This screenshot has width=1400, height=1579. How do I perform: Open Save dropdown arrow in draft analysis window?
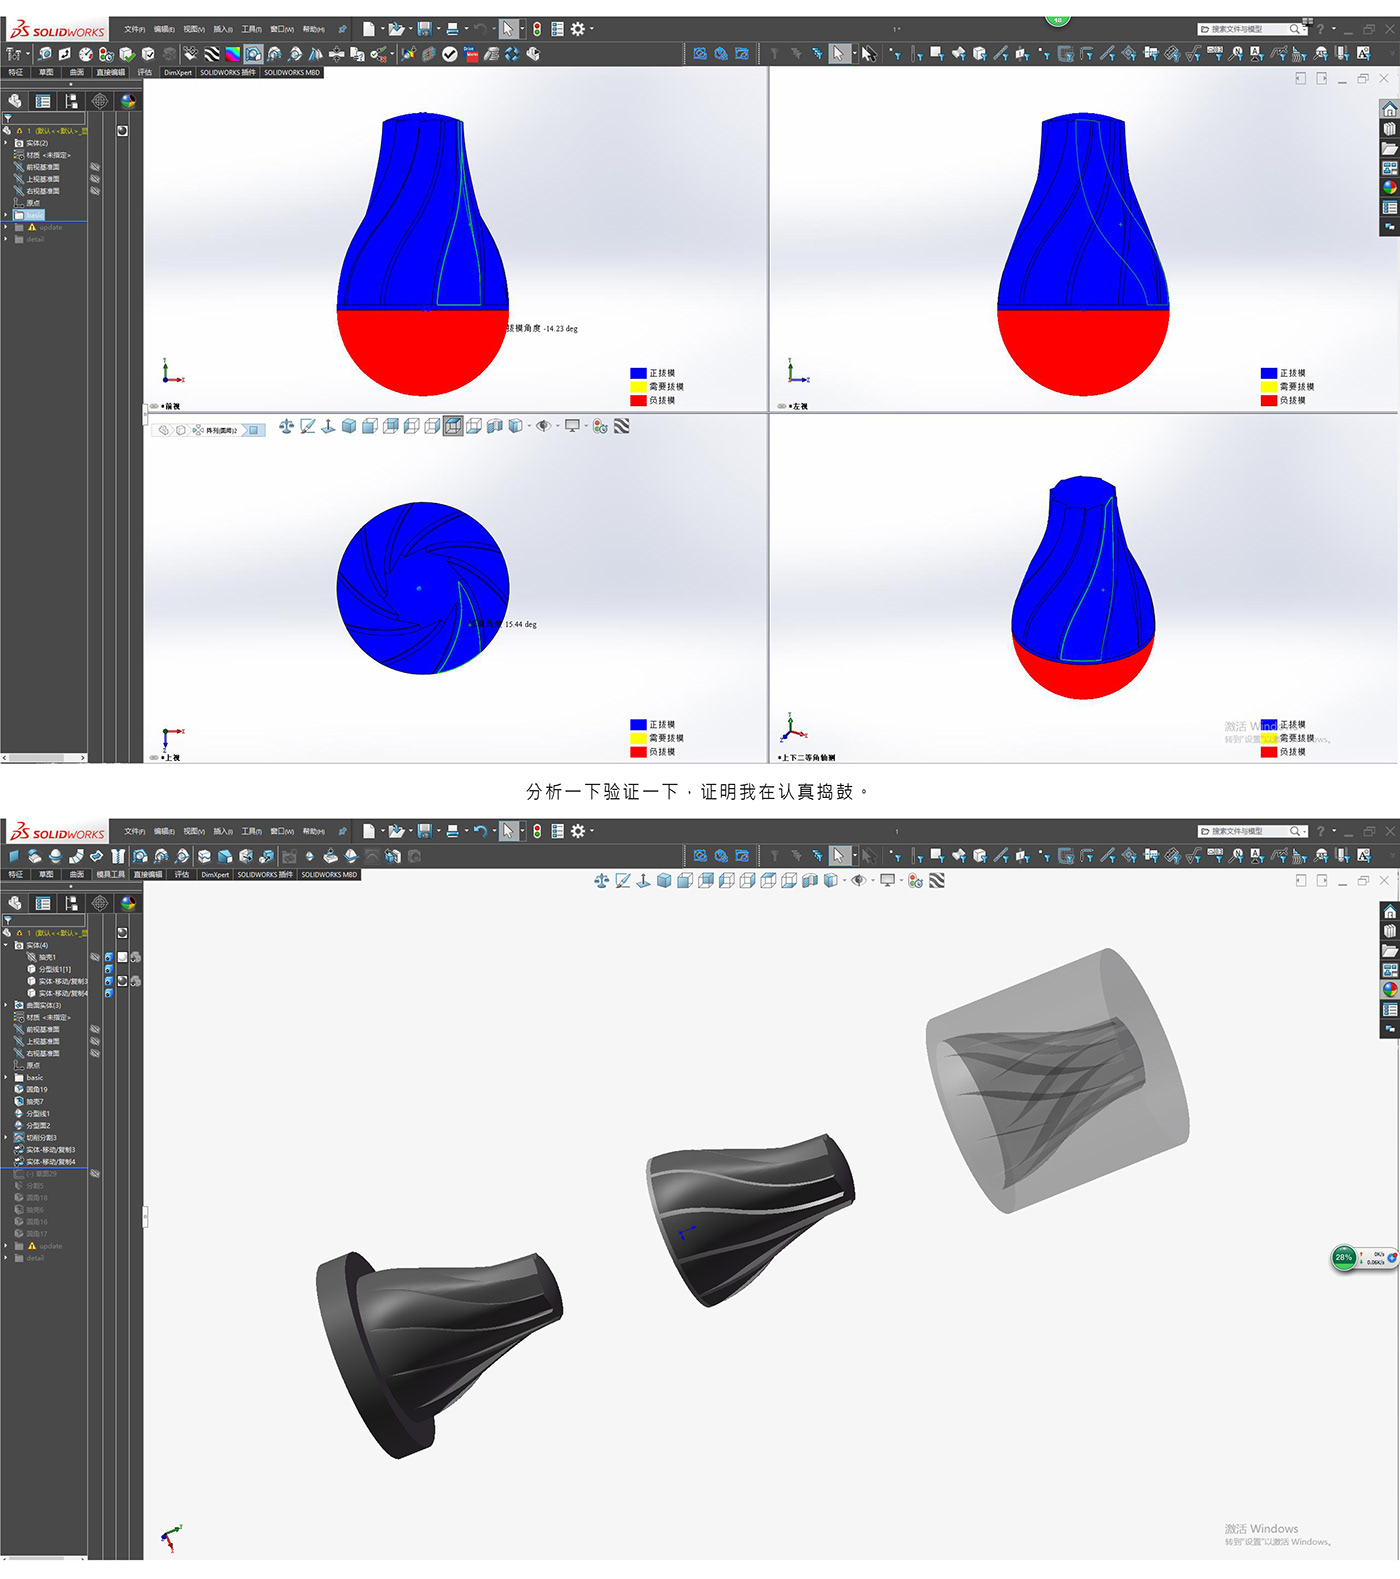pos(438,29)
